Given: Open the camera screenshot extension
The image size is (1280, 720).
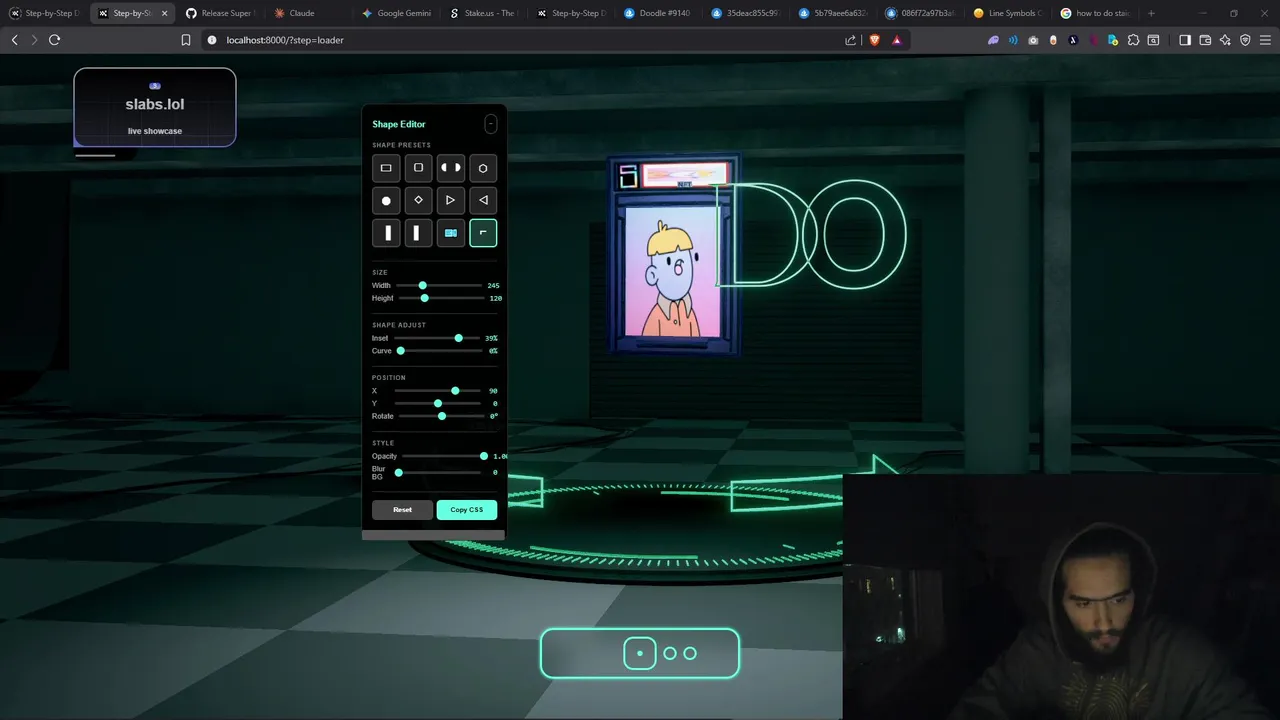Looking at the screenshot, I should 1033,40.
